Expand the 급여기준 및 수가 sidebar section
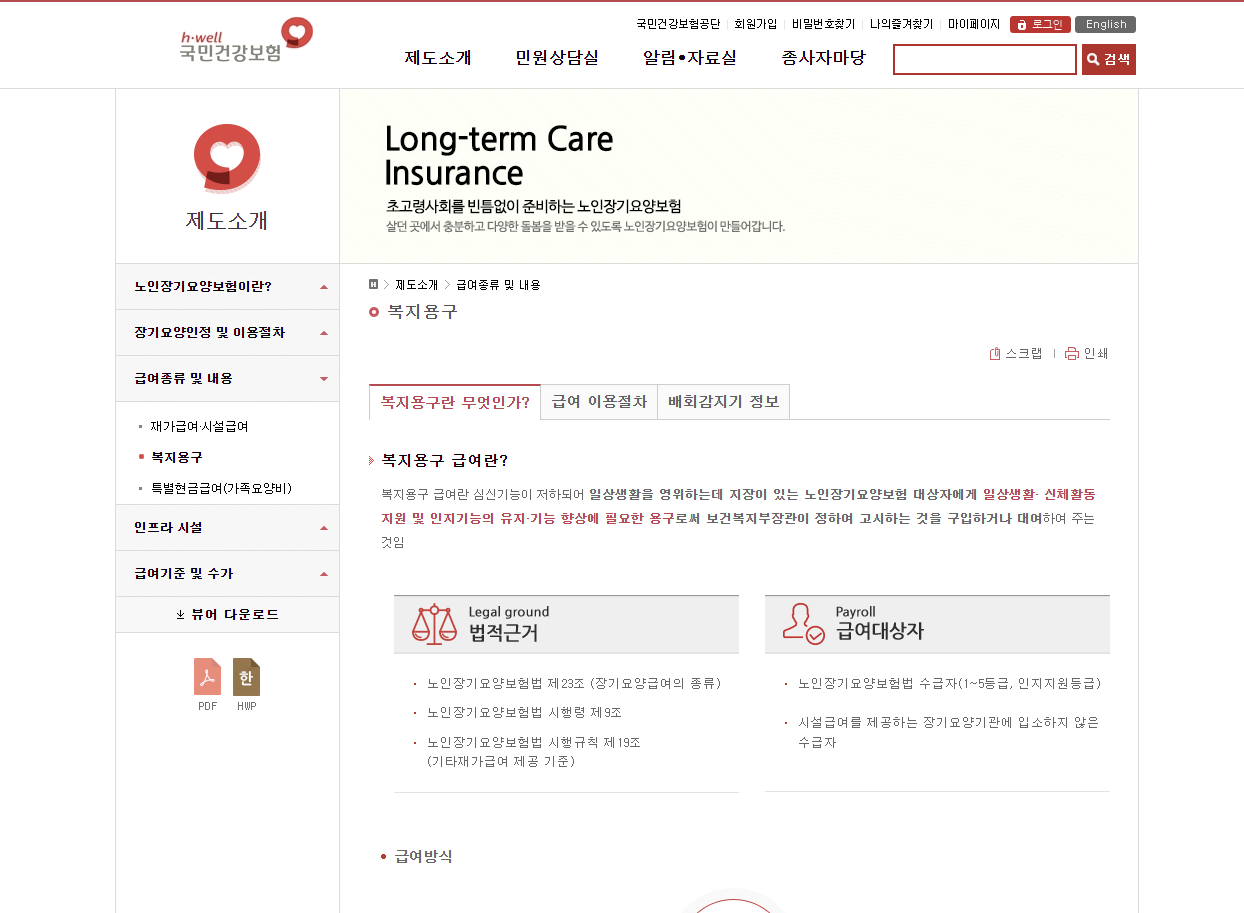 227,573
